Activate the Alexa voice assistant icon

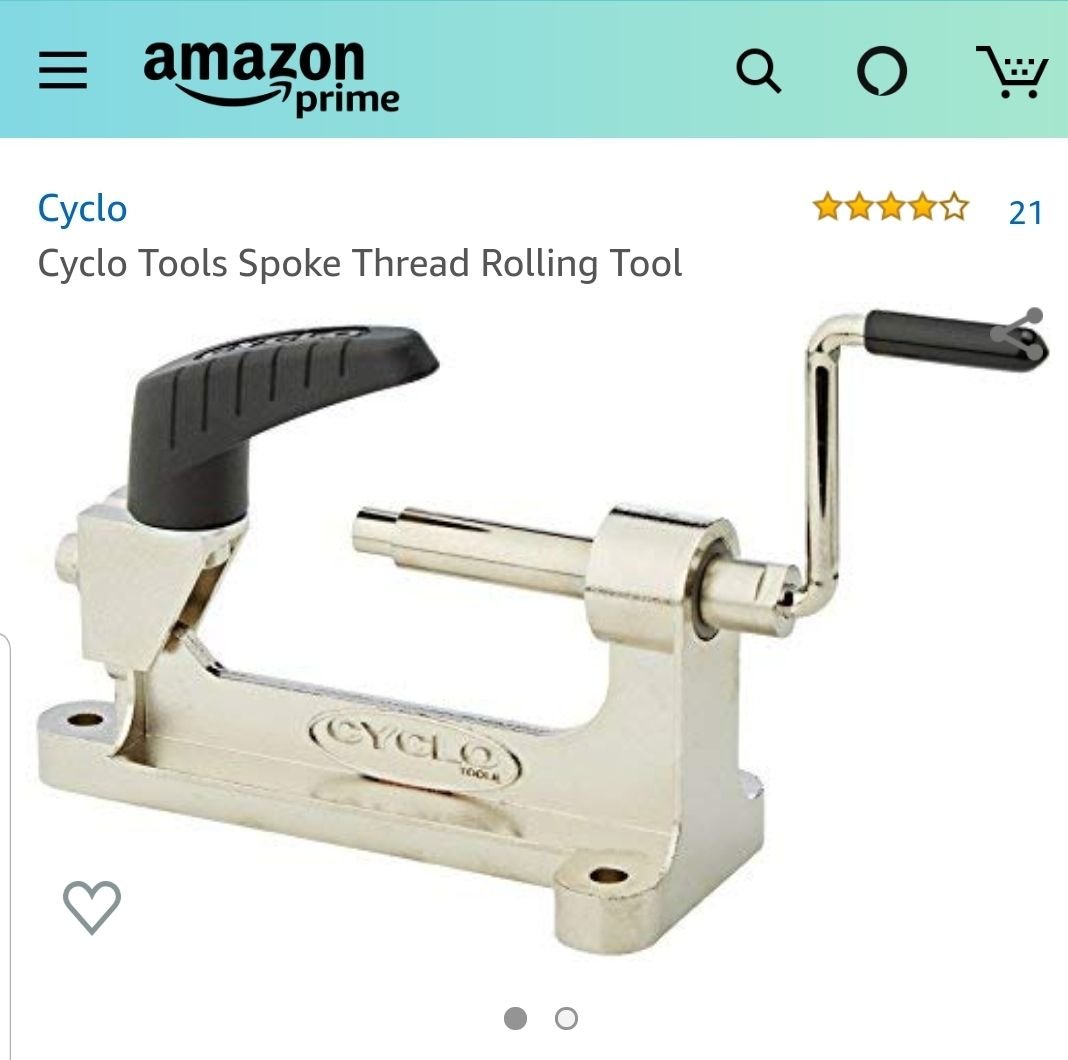pyautogui.click(x=881, y=70)
